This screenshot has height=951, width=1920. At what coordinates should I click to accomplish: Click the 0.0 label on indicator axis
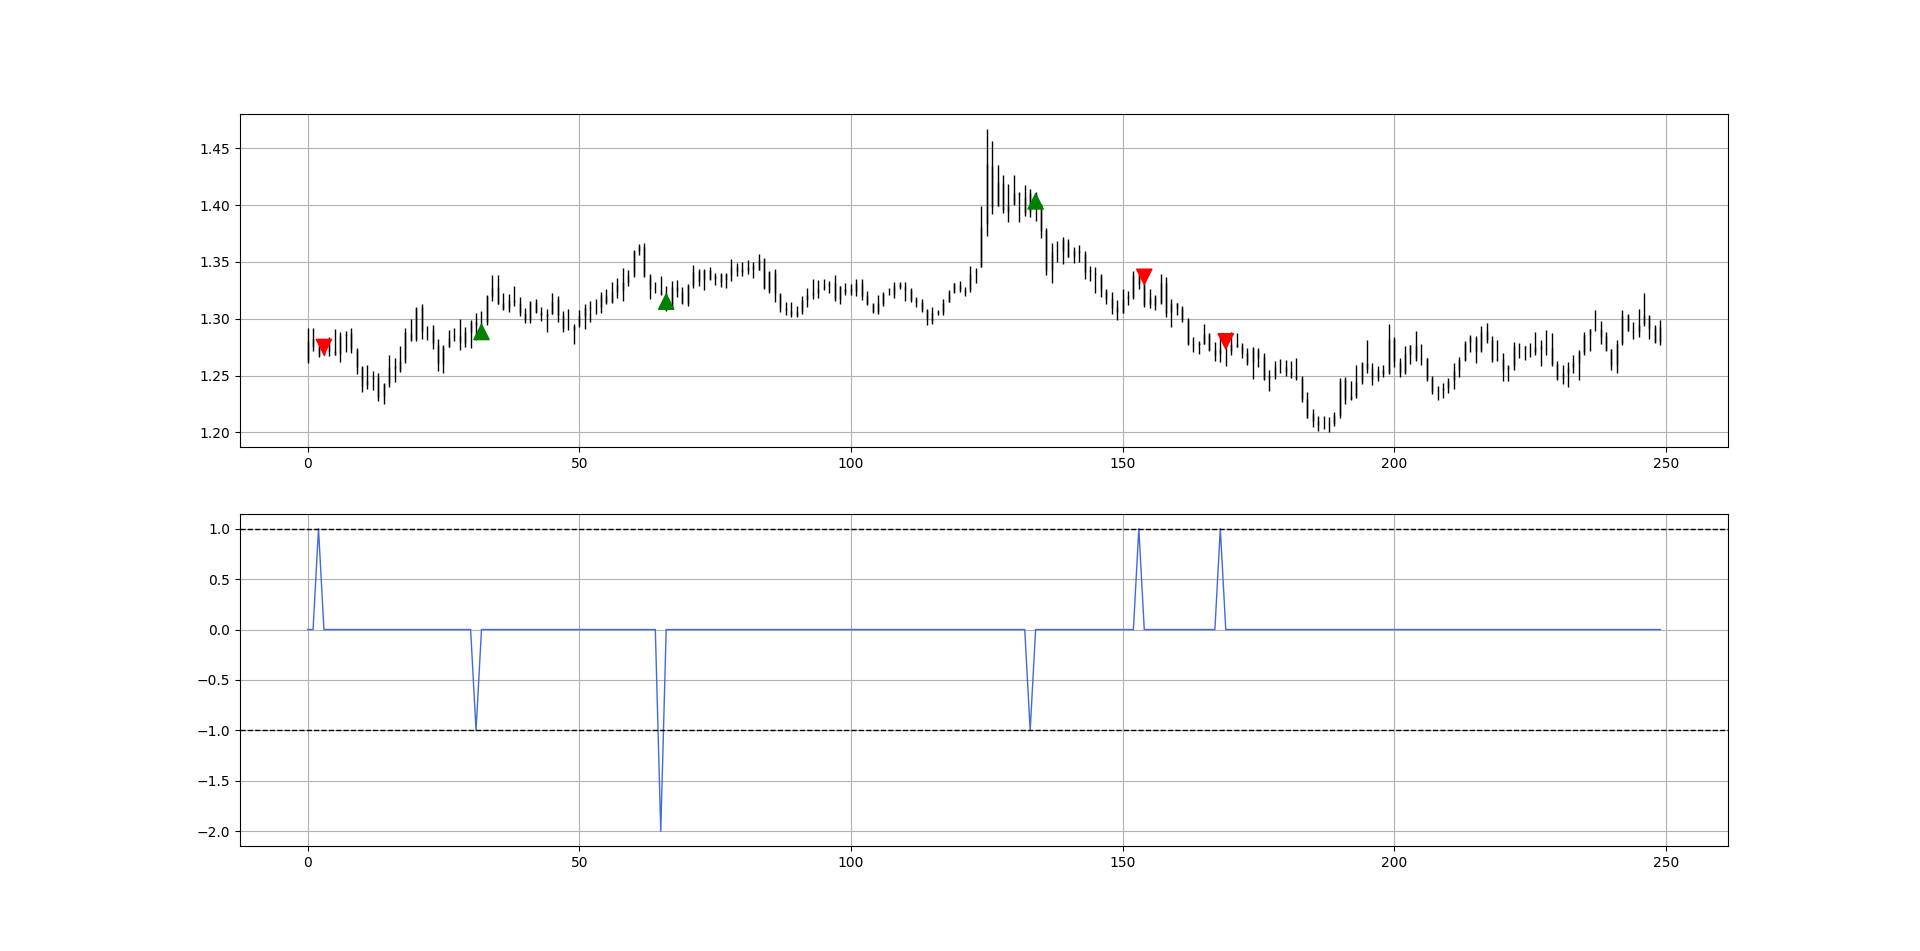click(x=219, y=630)
